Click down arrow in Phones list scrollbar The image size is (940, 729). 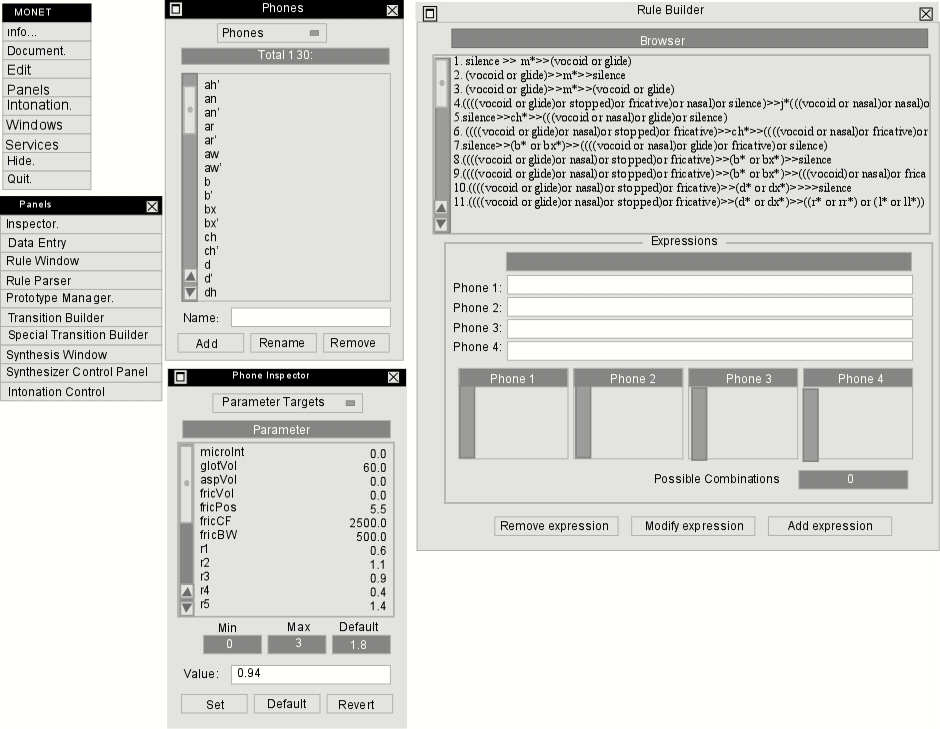190,293
